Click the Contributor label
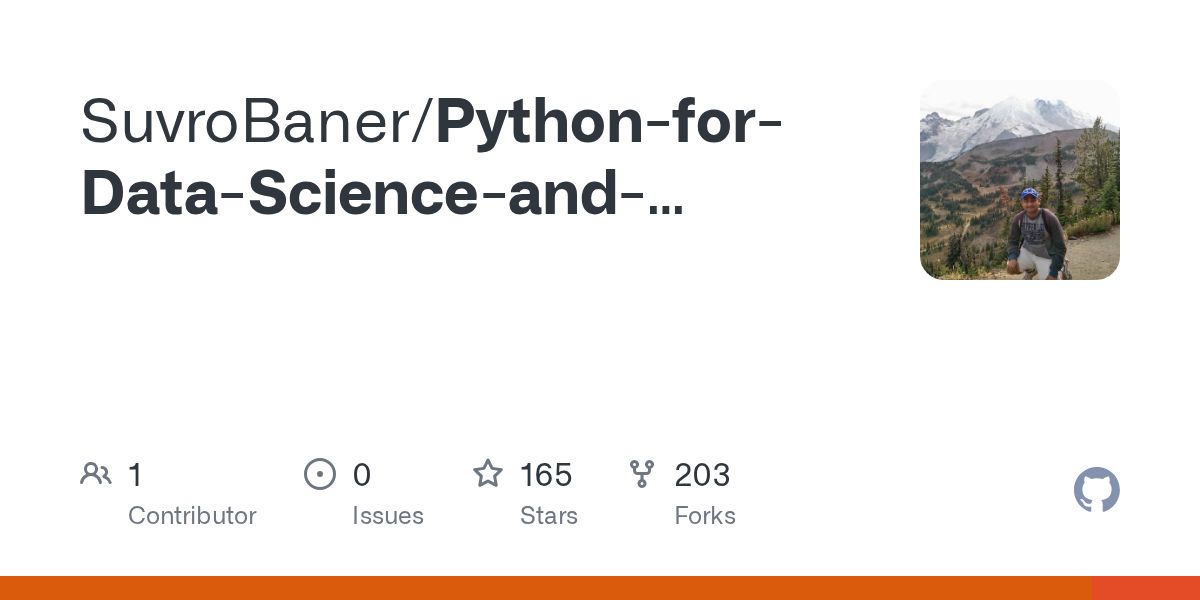 [x=192, y=516]
